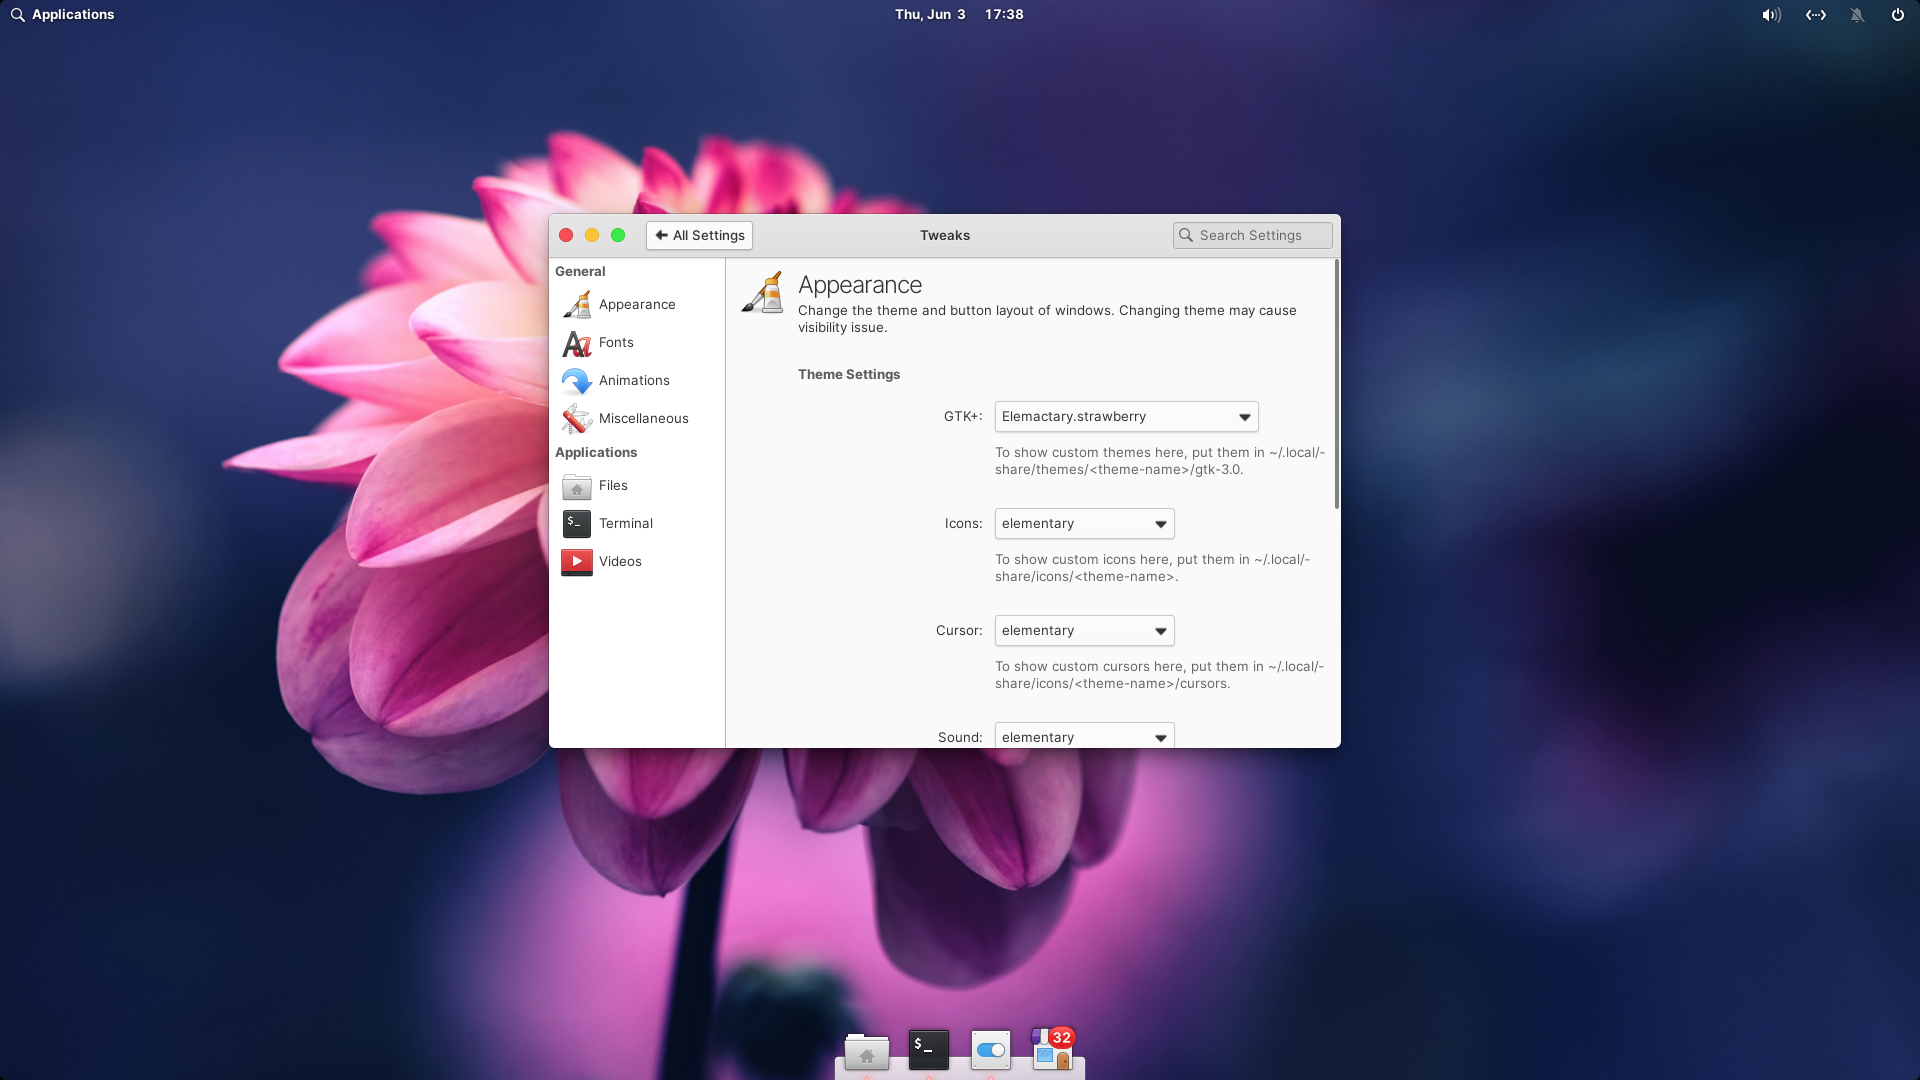Open the notifications bell indicator
This screenshot has height=1080, width=1920.
click(1857, 15)
